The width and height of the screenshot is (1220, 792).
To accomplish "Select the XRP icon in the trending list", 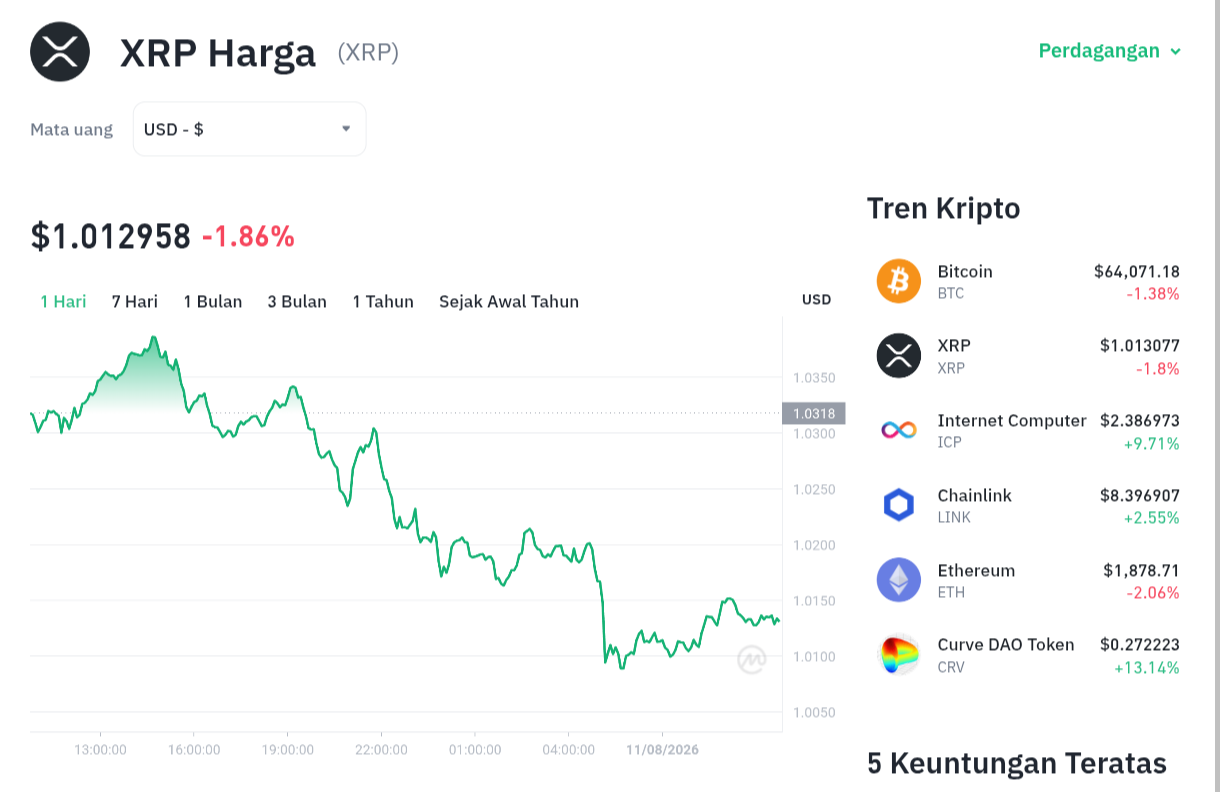I will pyautogui.click(x=898, y=355).
